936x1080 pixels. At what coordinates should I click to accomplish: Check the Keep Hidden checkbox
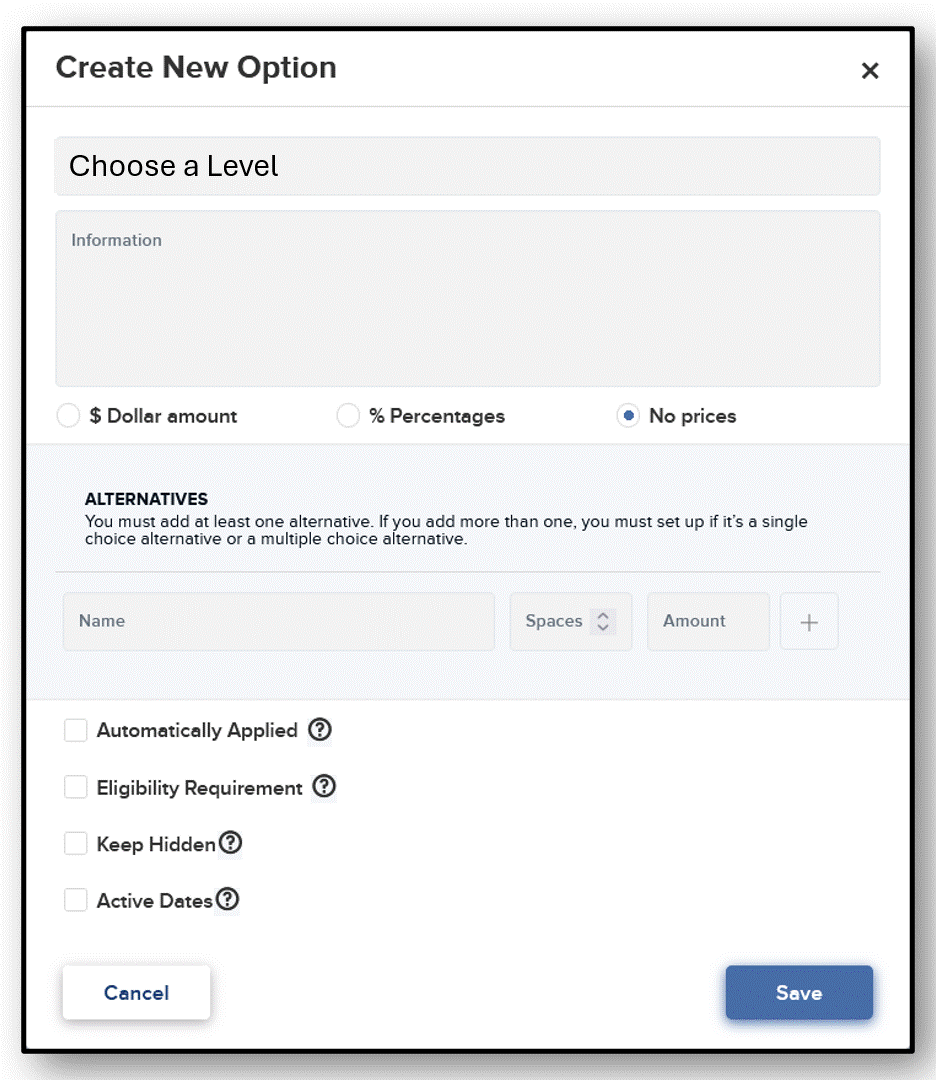76,843
